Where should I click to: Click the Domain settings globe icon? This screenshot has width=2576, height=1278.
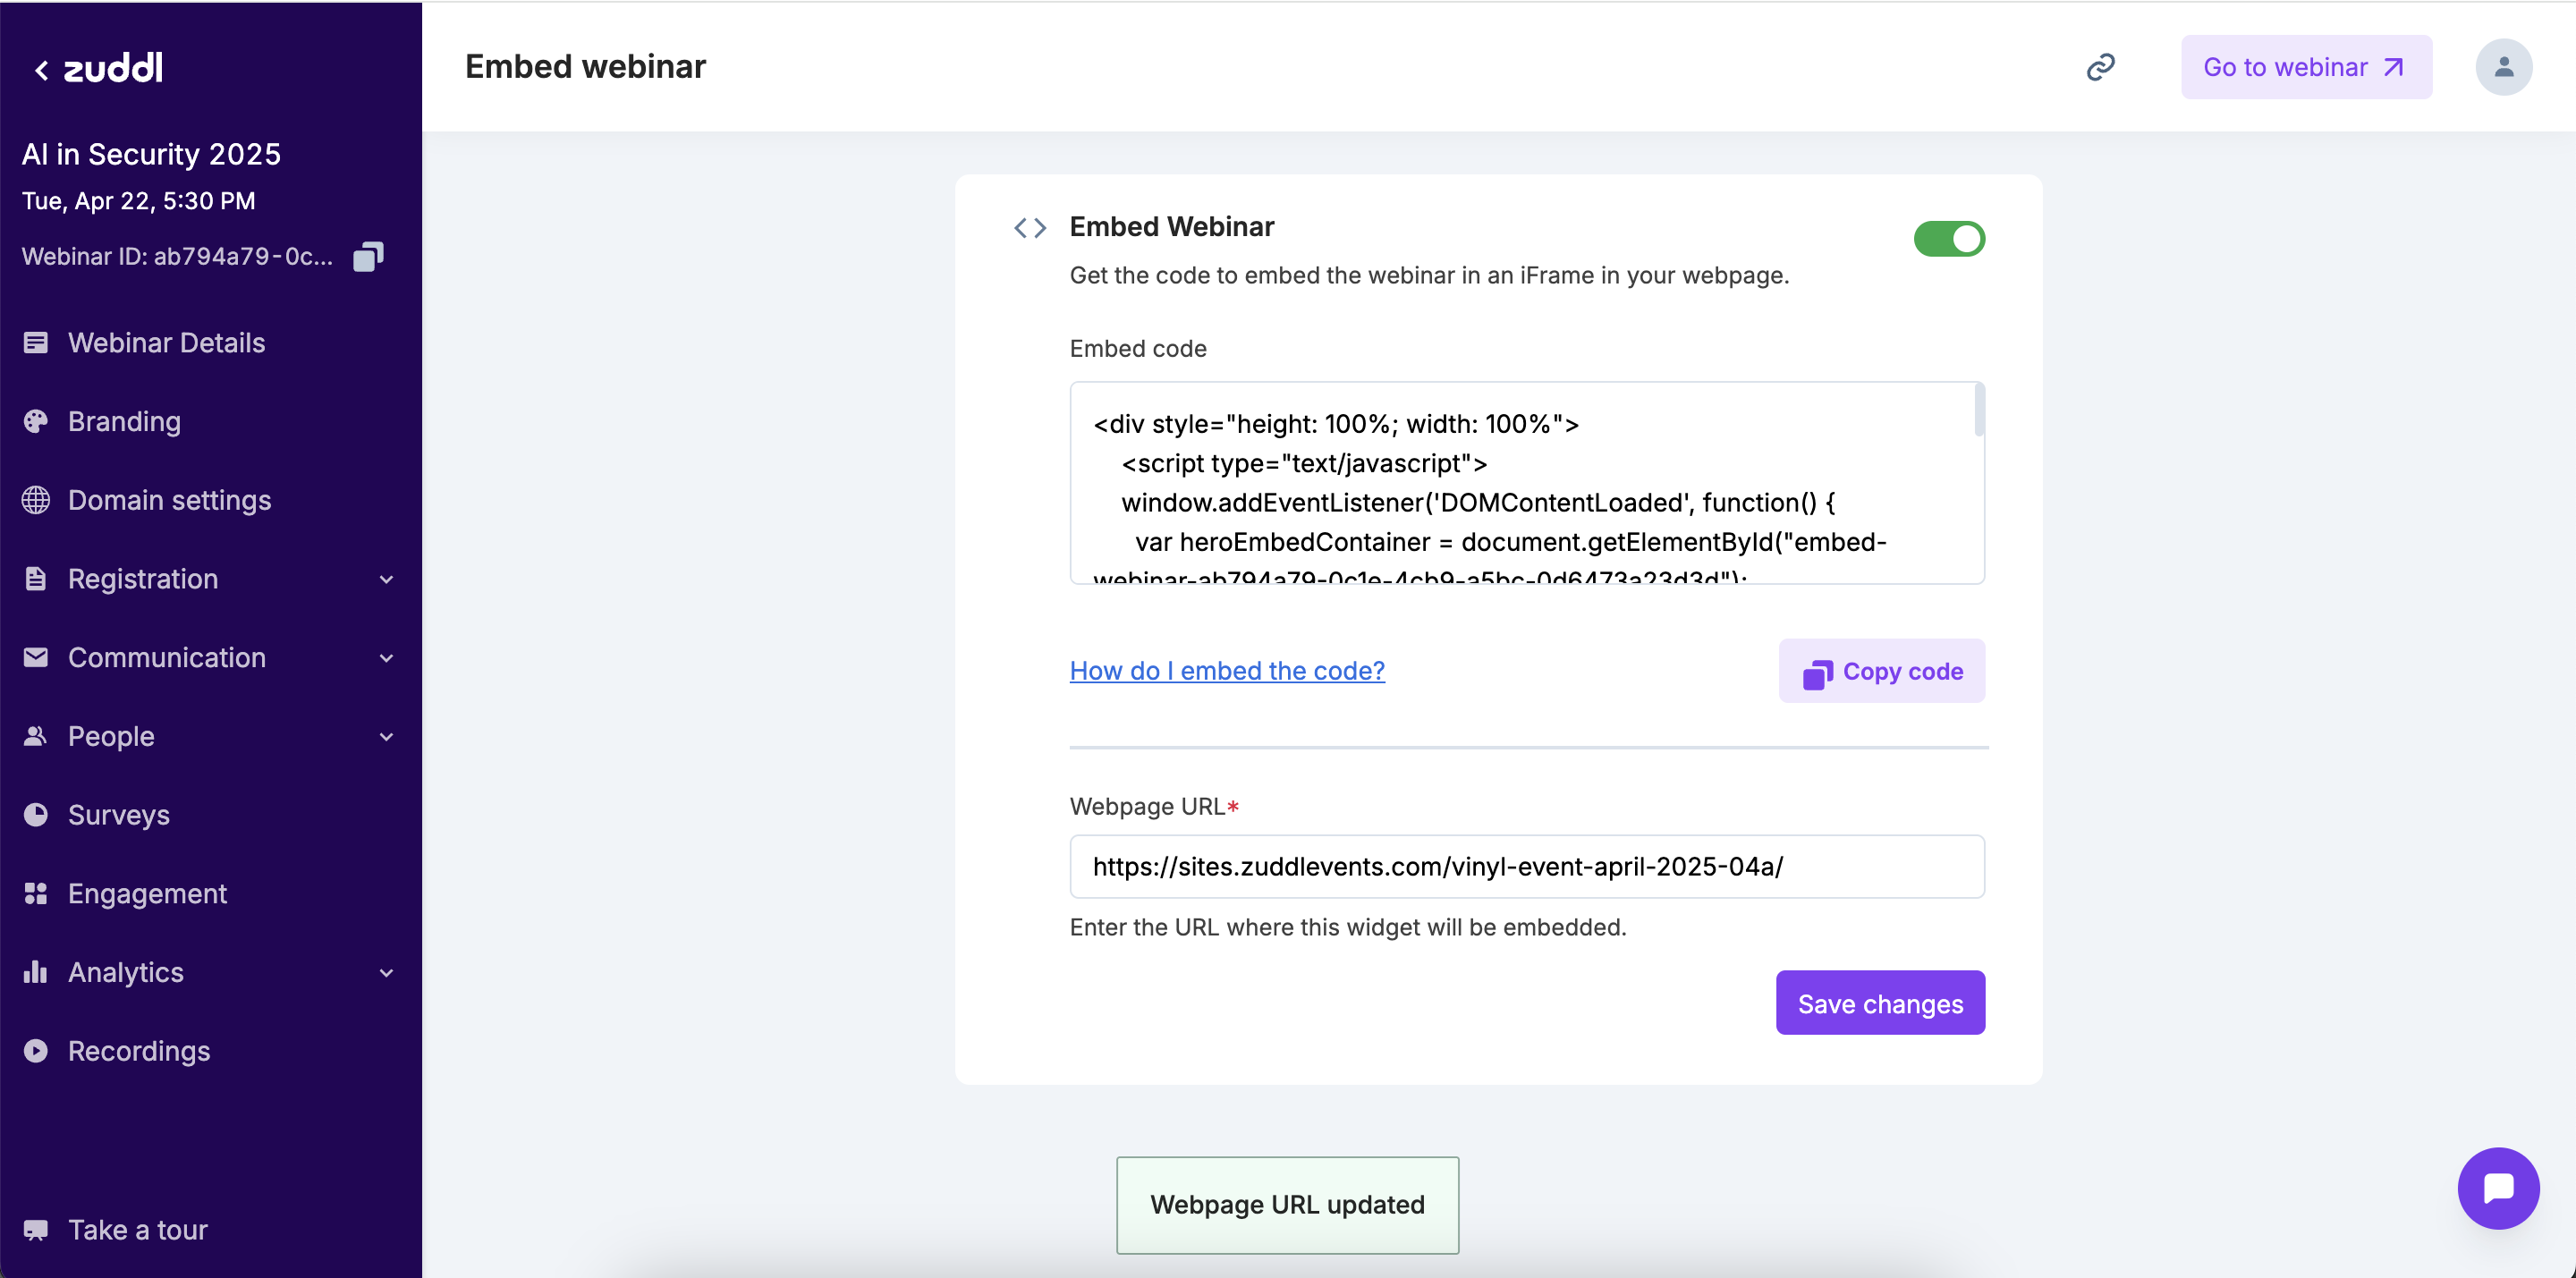click(36, 500)
